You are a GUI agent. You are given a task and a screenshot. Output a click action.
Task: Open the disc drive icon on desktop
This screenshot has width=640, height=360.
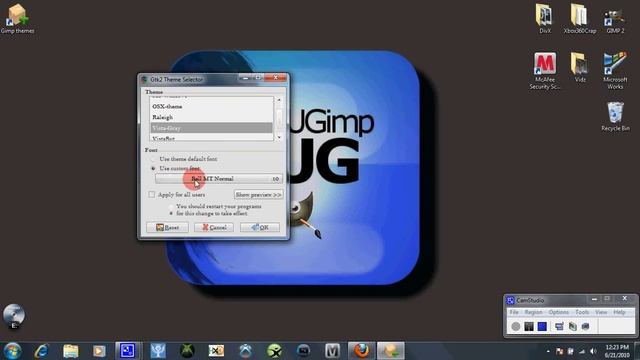(14, 316)
